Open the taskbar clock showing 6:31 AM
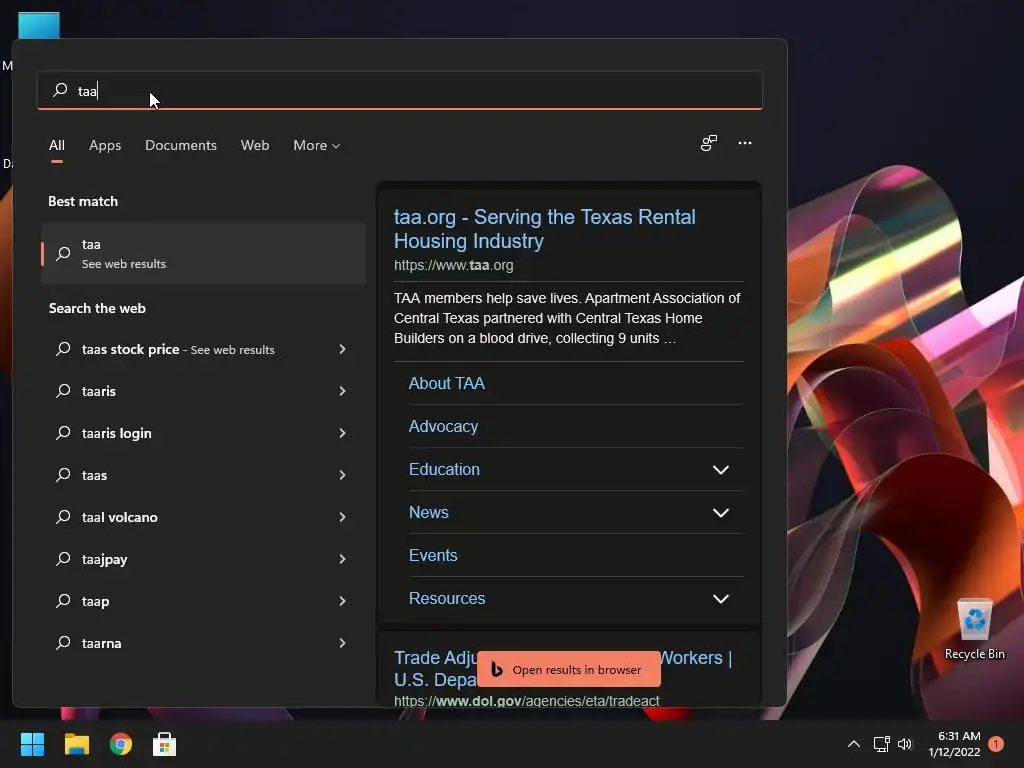Screen dimensions: 1024x768 tap(954, 744)
